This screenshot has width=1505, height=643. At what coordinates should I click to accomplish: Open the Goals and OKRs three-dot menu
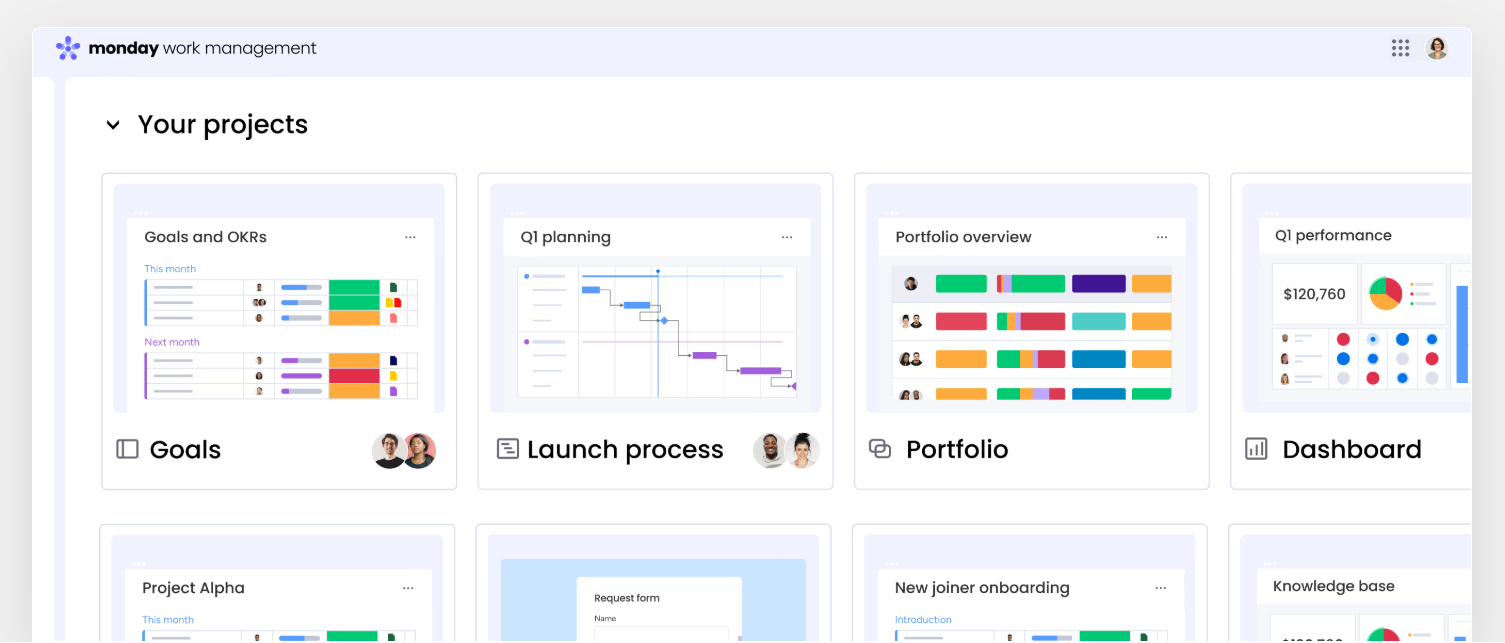410,237
